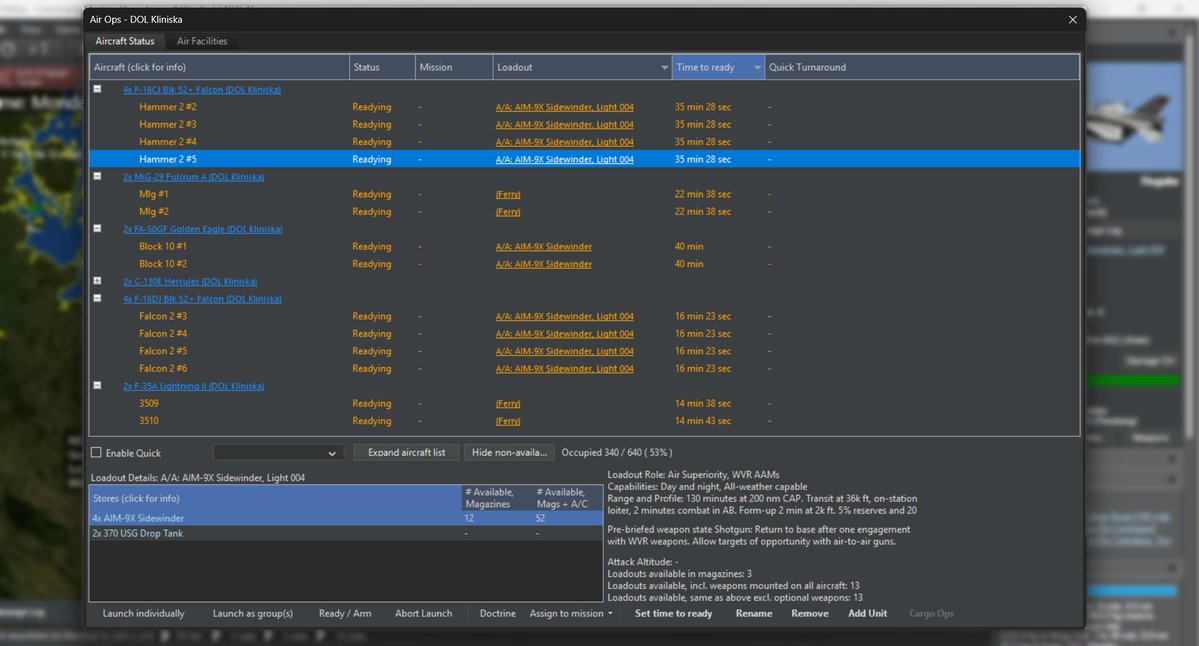The width and height of the screenshot is (1199, 646).
Task: Open loadout link for Hammer 2 #3
Action: pyautogui.click(x=564, y=125)
